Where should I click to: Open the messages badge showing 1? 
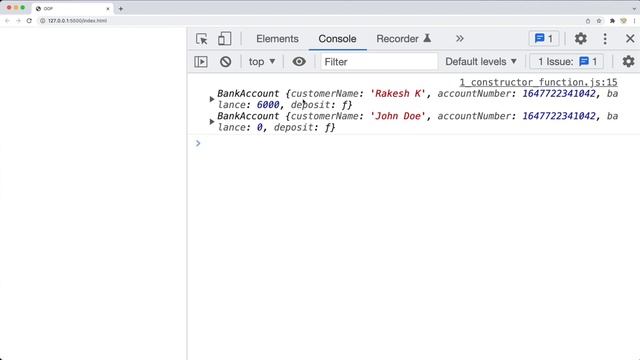[x=544, y=39]
